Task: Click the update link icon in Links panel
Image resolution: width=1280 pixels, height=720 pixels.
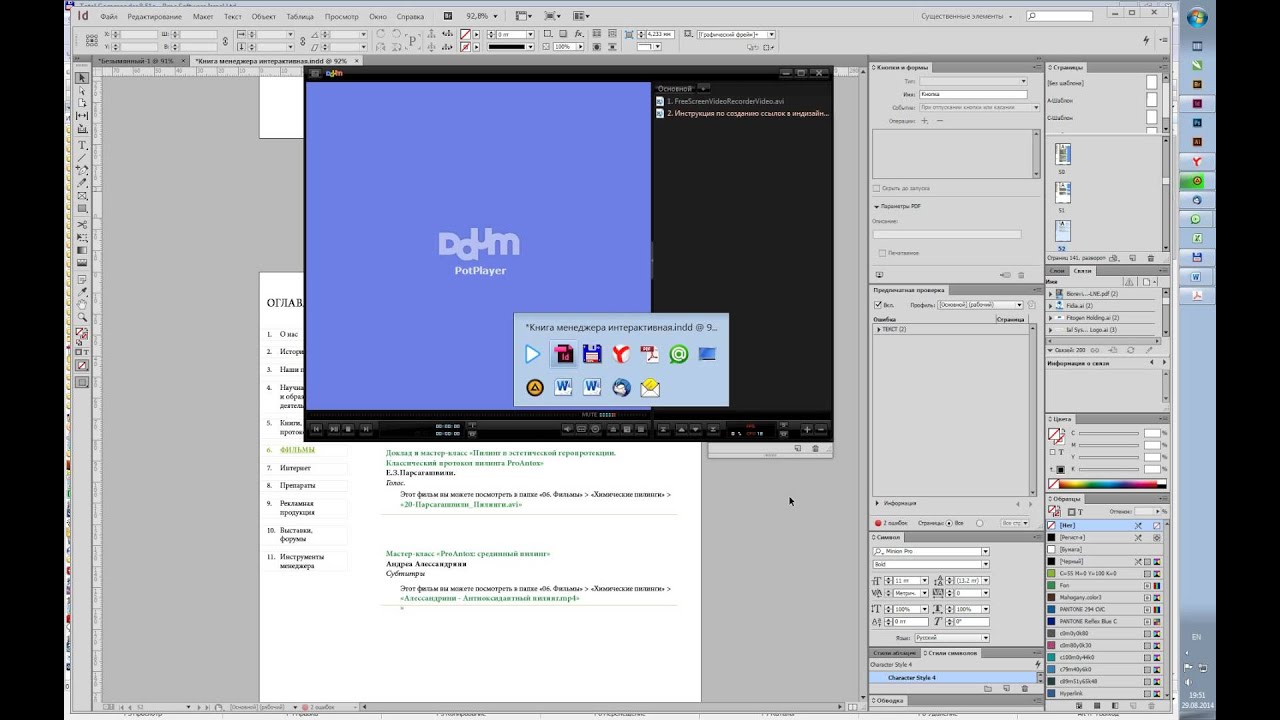Action: point(1130,350)
